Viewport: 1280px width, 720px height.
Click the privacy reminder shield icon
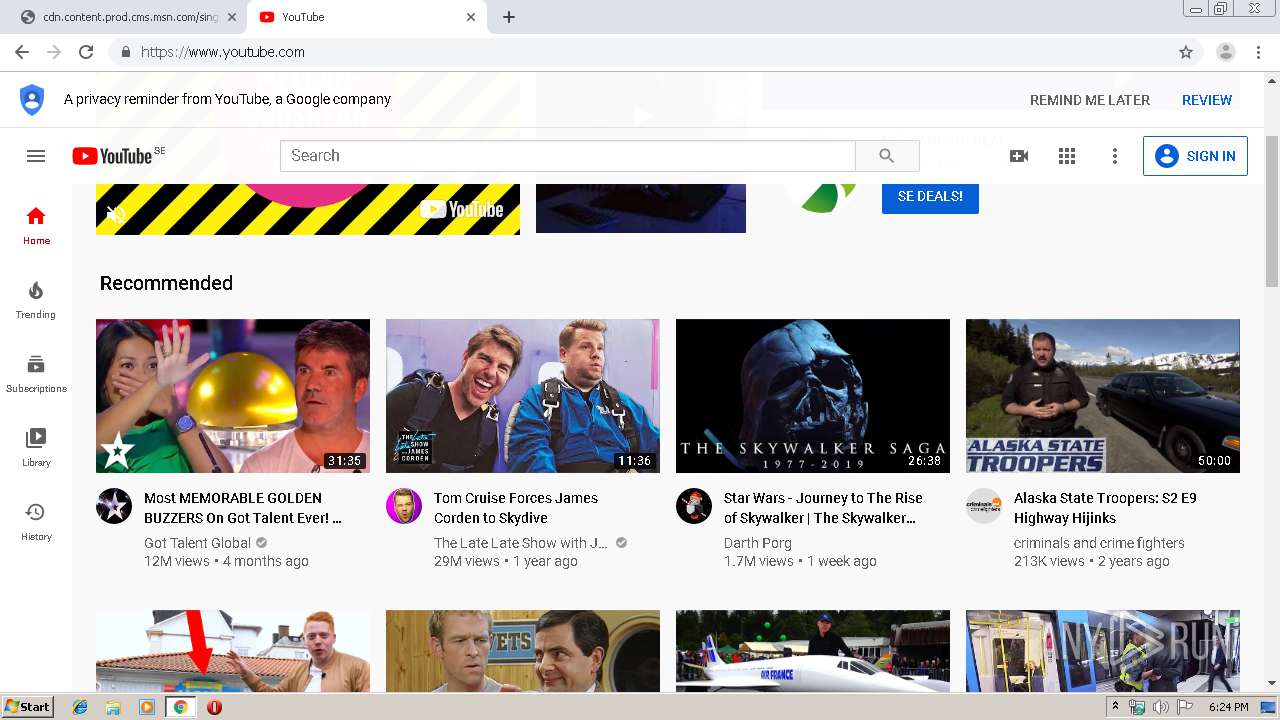pos(32,100)
